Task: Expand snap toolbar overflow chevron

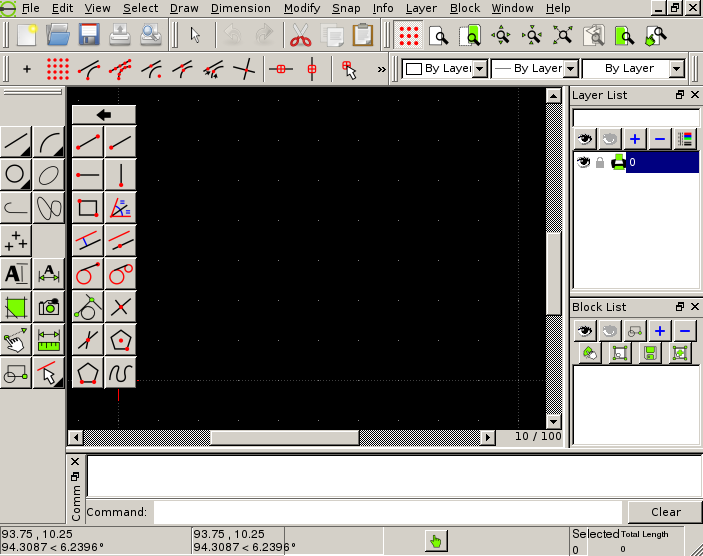Action: 382,69
